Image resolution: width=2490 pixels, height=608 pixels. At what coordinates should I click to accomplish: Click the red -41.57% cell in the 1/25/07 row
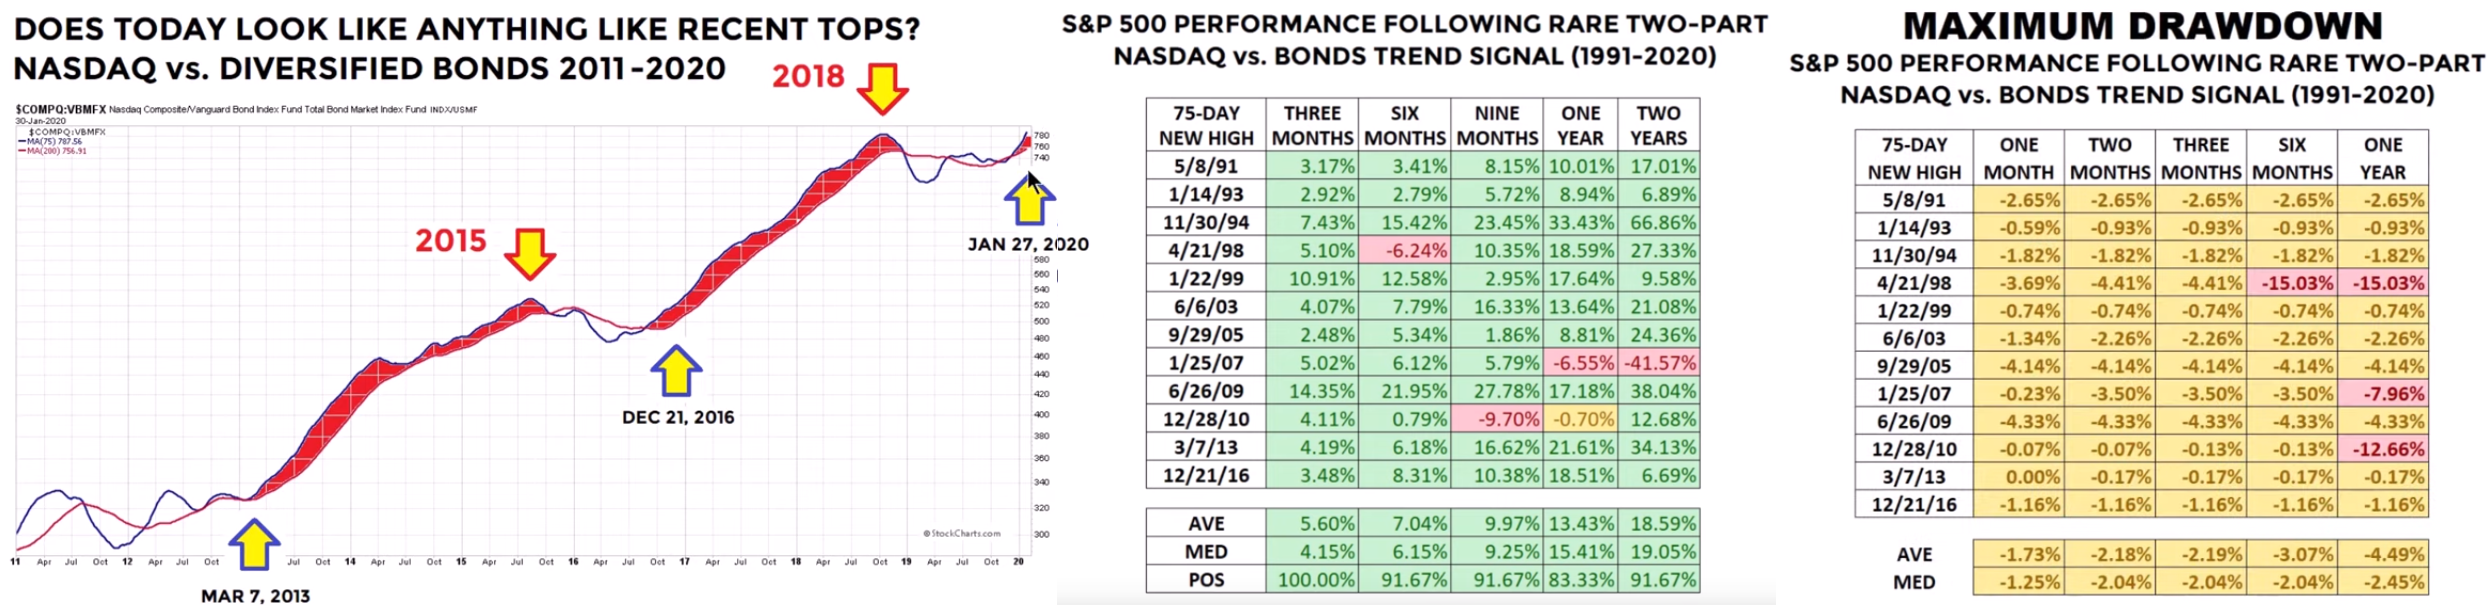click(x=1658, y=363)
